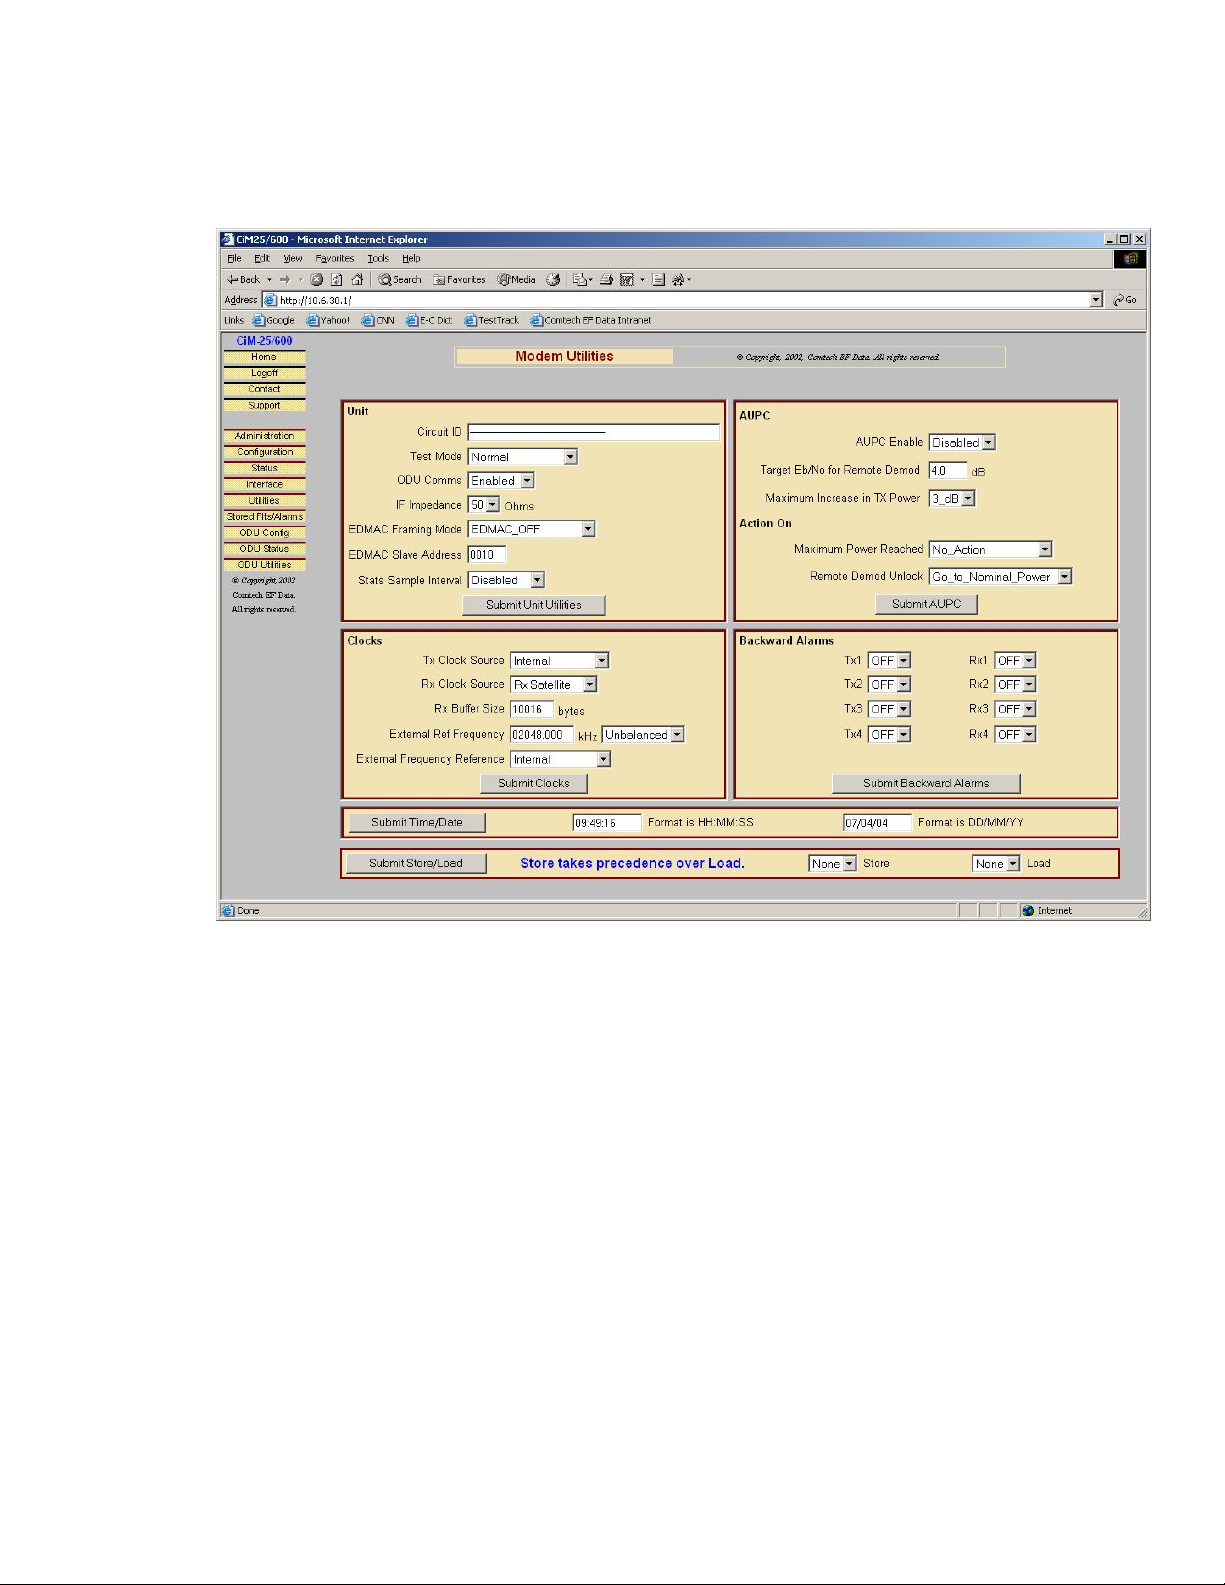Open the Tools menu
The height and width of the screenshot is (1585, 1225).
pyautogui.click(x=378, y=259)
